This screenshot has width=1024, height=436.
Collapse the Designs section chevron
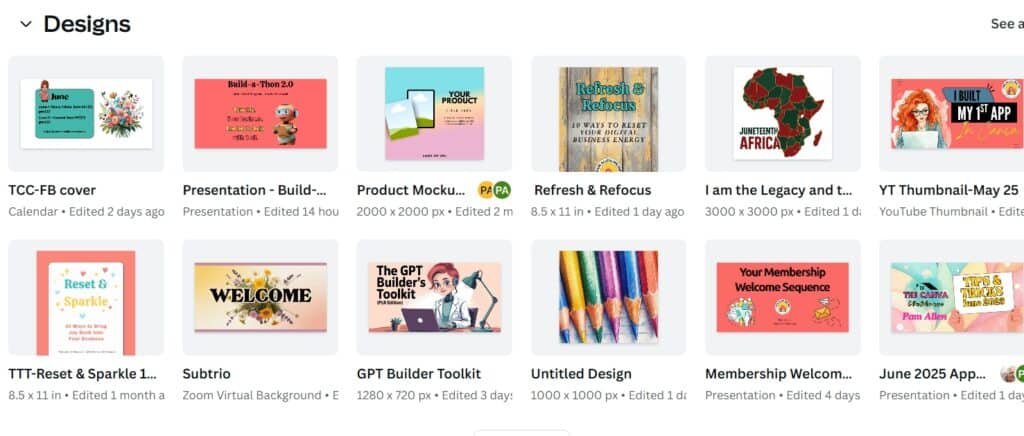point(25,25)
